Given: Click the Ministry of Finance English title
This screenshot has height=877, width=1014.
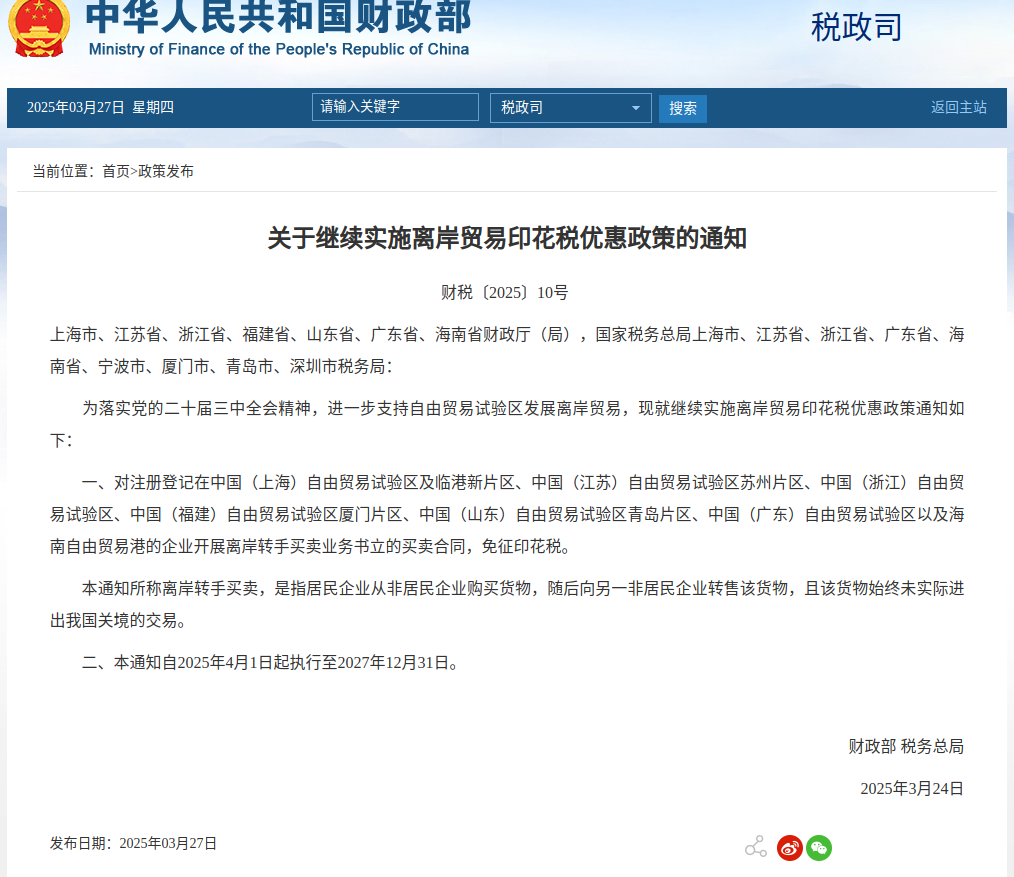Looking at the screenshot, I should tap(278, 49).
